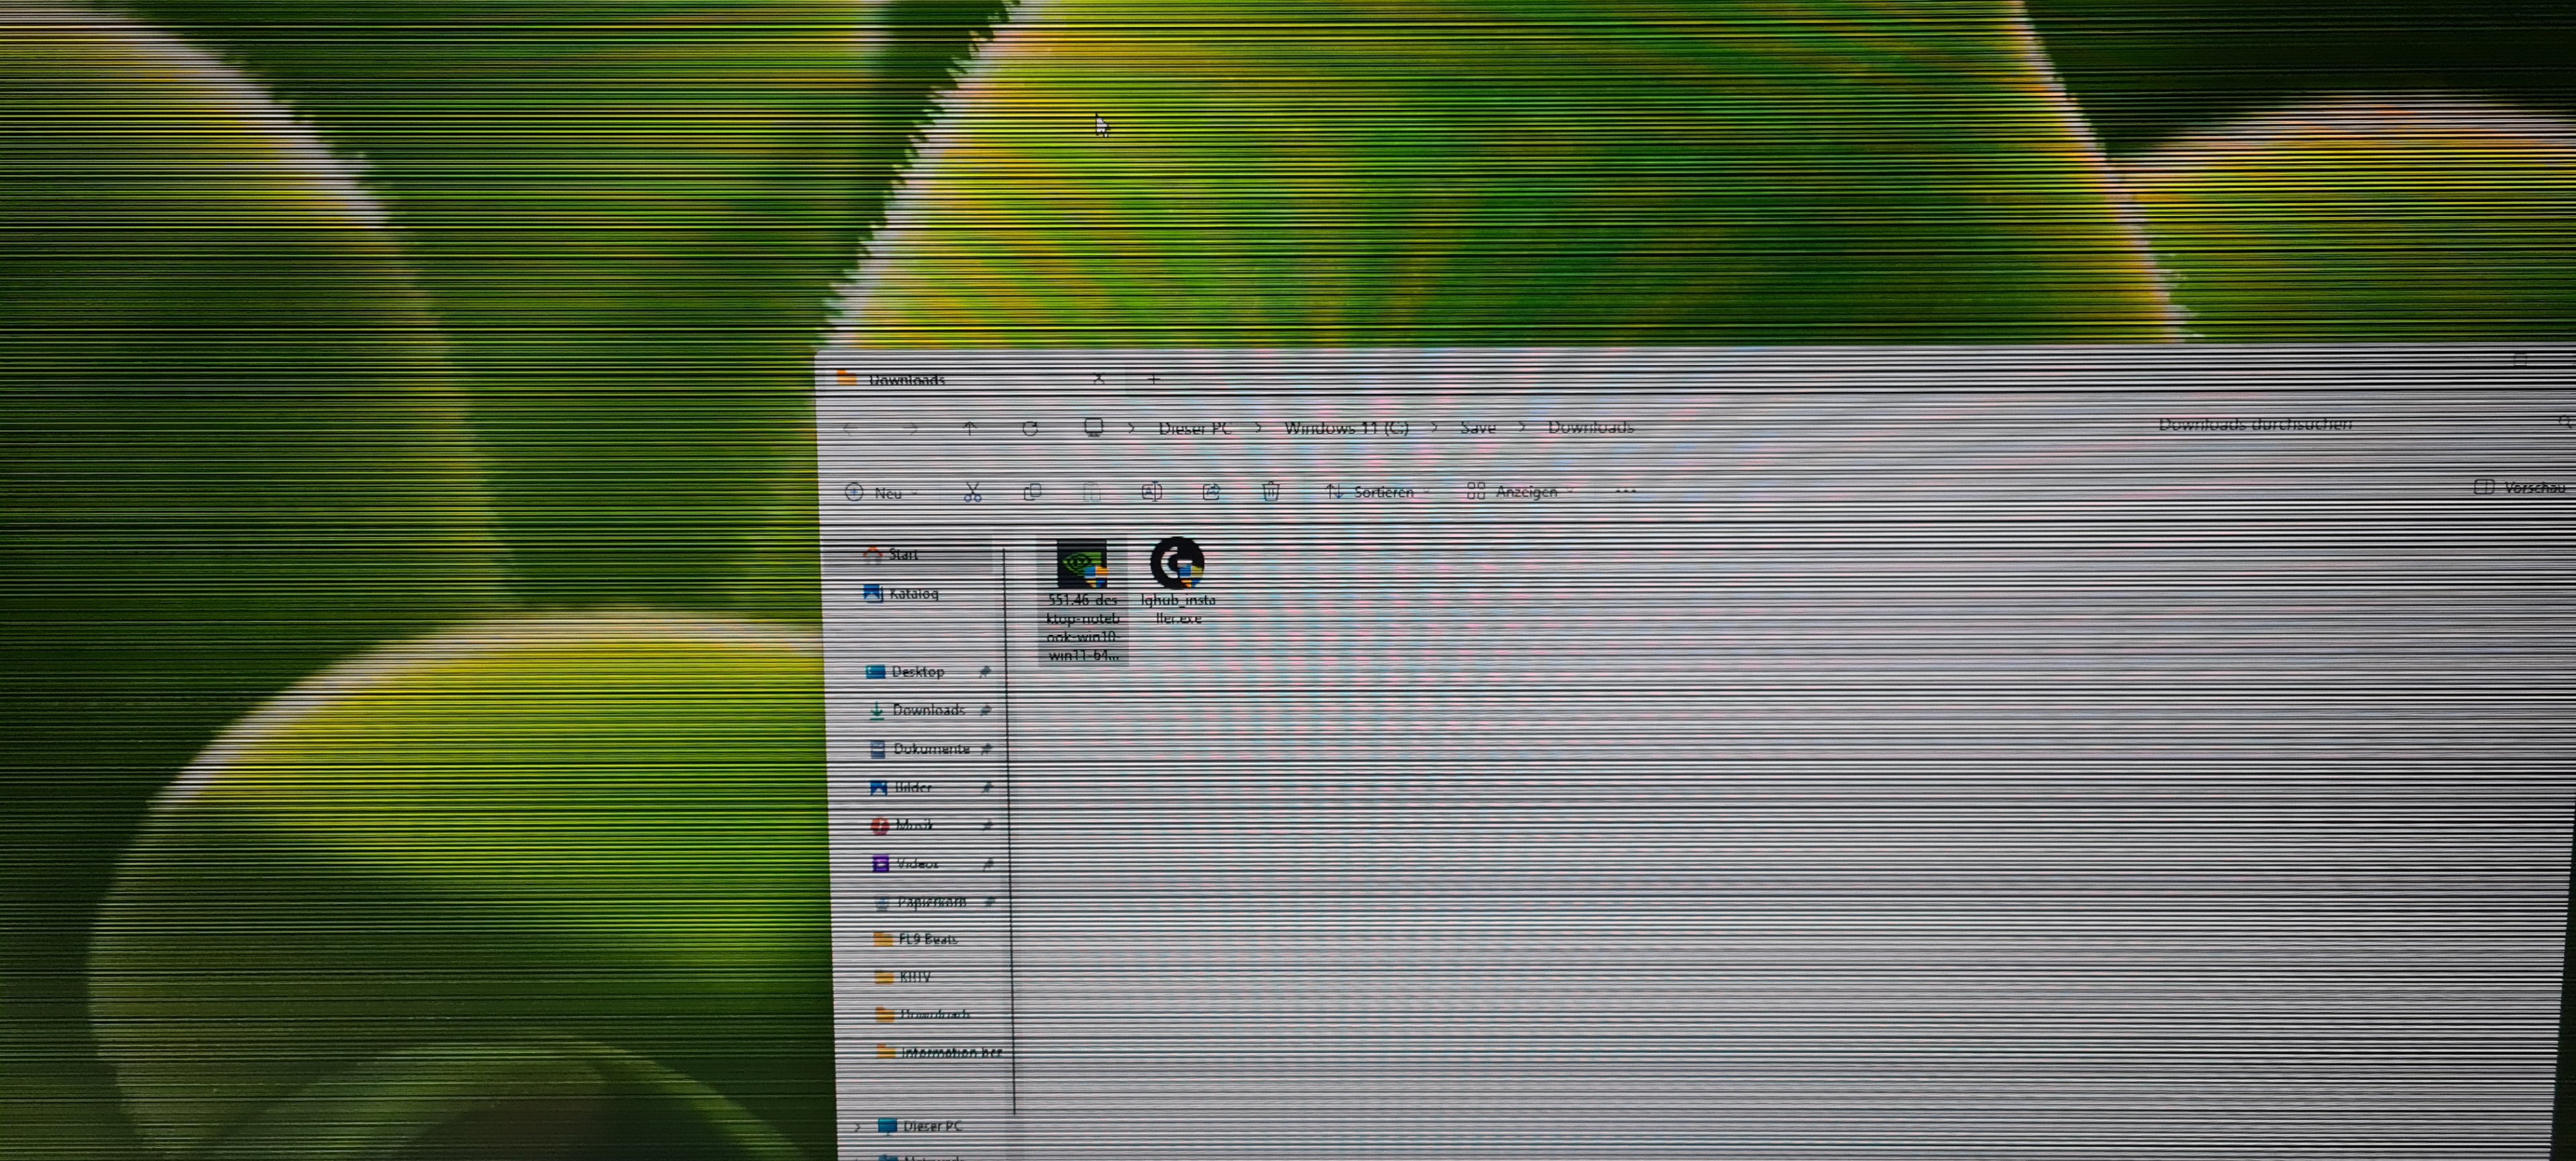Select the lghub_installer.exe file
The height and width of the screenshot is (1161, 2576).
[1177, 580]
